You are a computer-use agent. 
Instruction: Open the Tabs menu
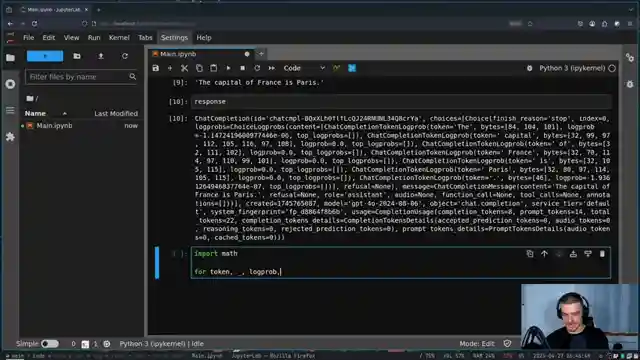tap(145, 38)
